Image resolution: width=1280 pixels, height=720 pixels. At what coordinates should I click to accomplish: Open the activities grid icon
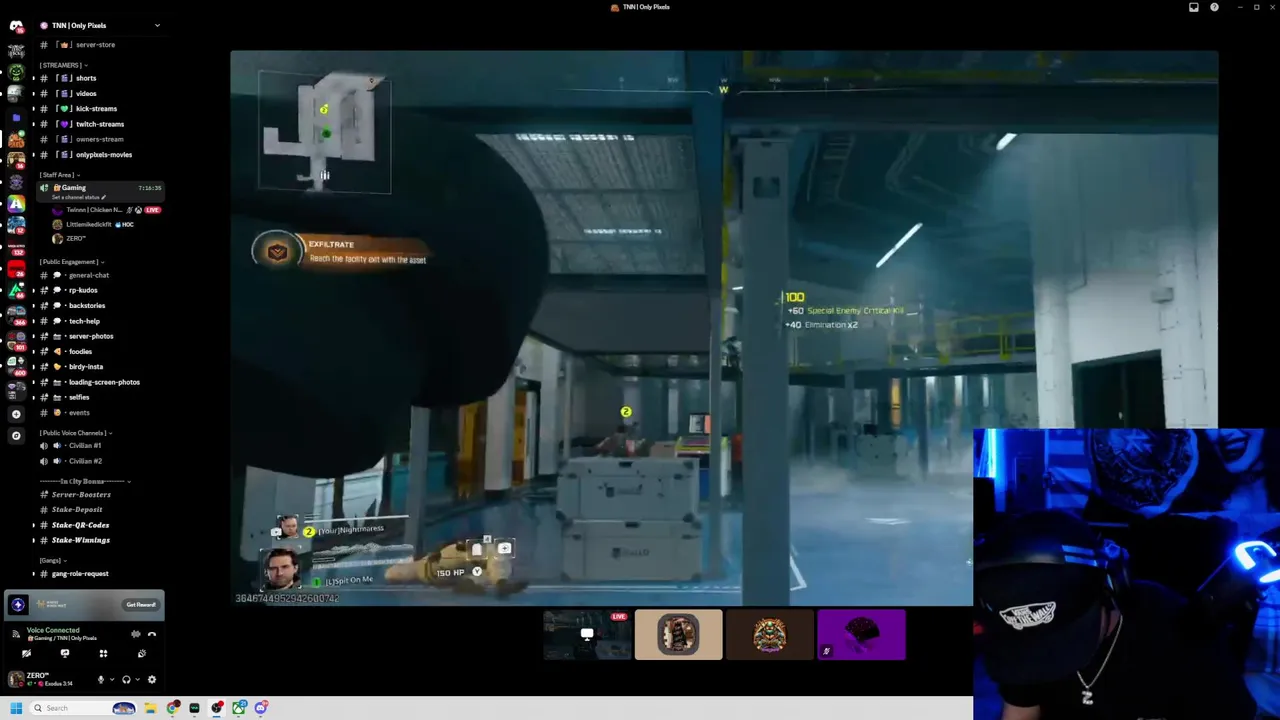click(x=103, y=653)
